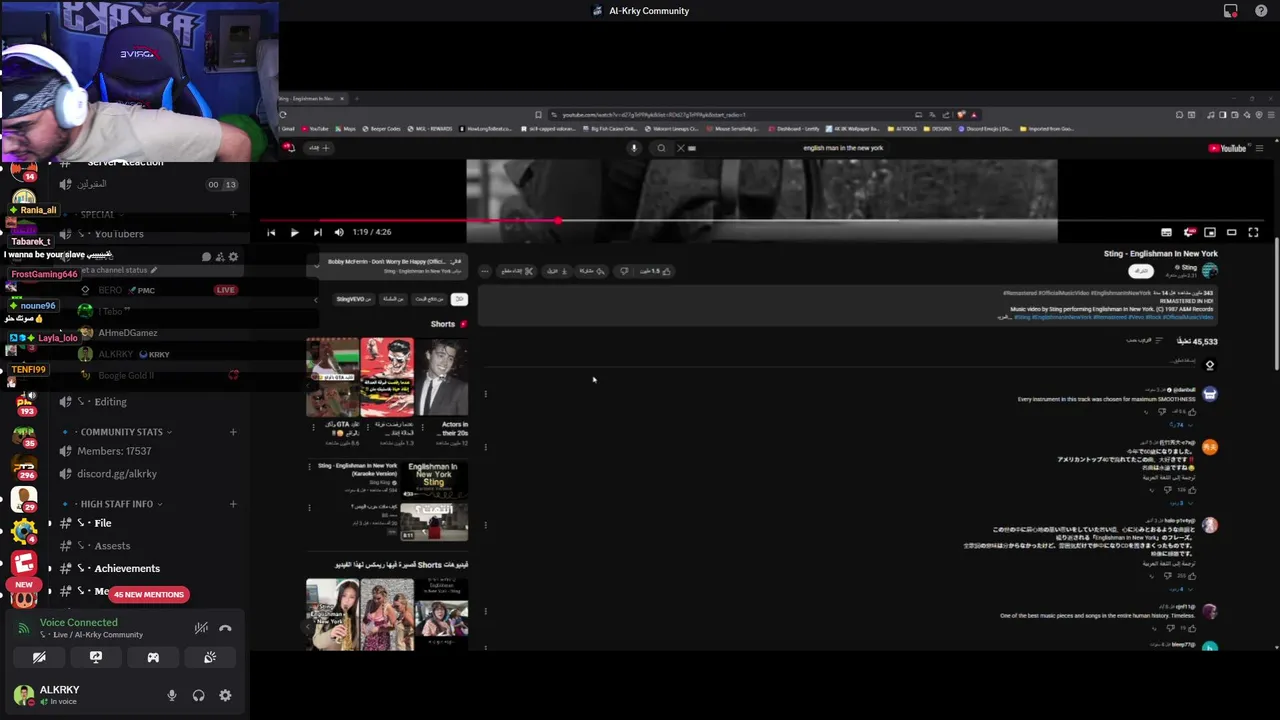The width and height of the screenshot is (1280, 720).
Task: Click the YouTube voice search microphone
Action: 633,148
